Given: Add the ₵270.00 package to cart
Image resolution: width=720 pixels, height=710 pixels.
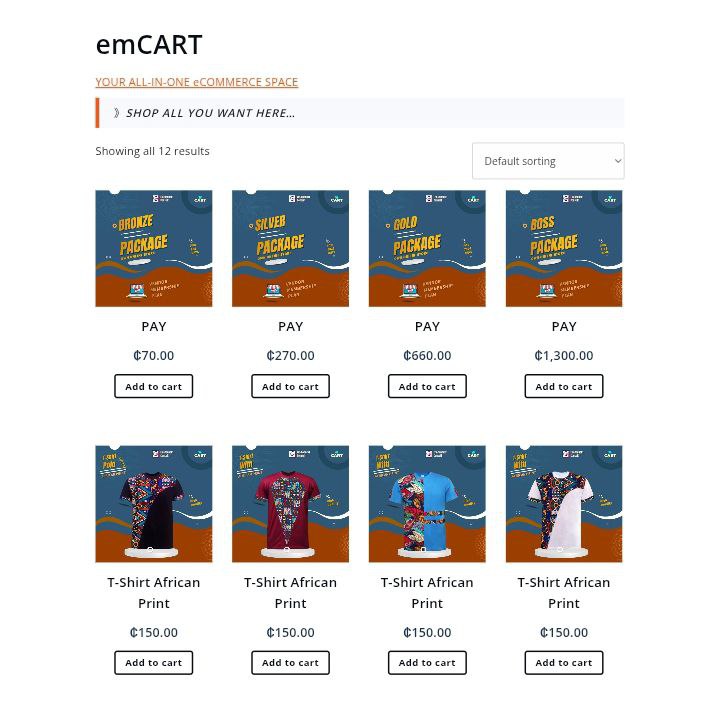Looking at the screenshot, I should click(290, 386).
